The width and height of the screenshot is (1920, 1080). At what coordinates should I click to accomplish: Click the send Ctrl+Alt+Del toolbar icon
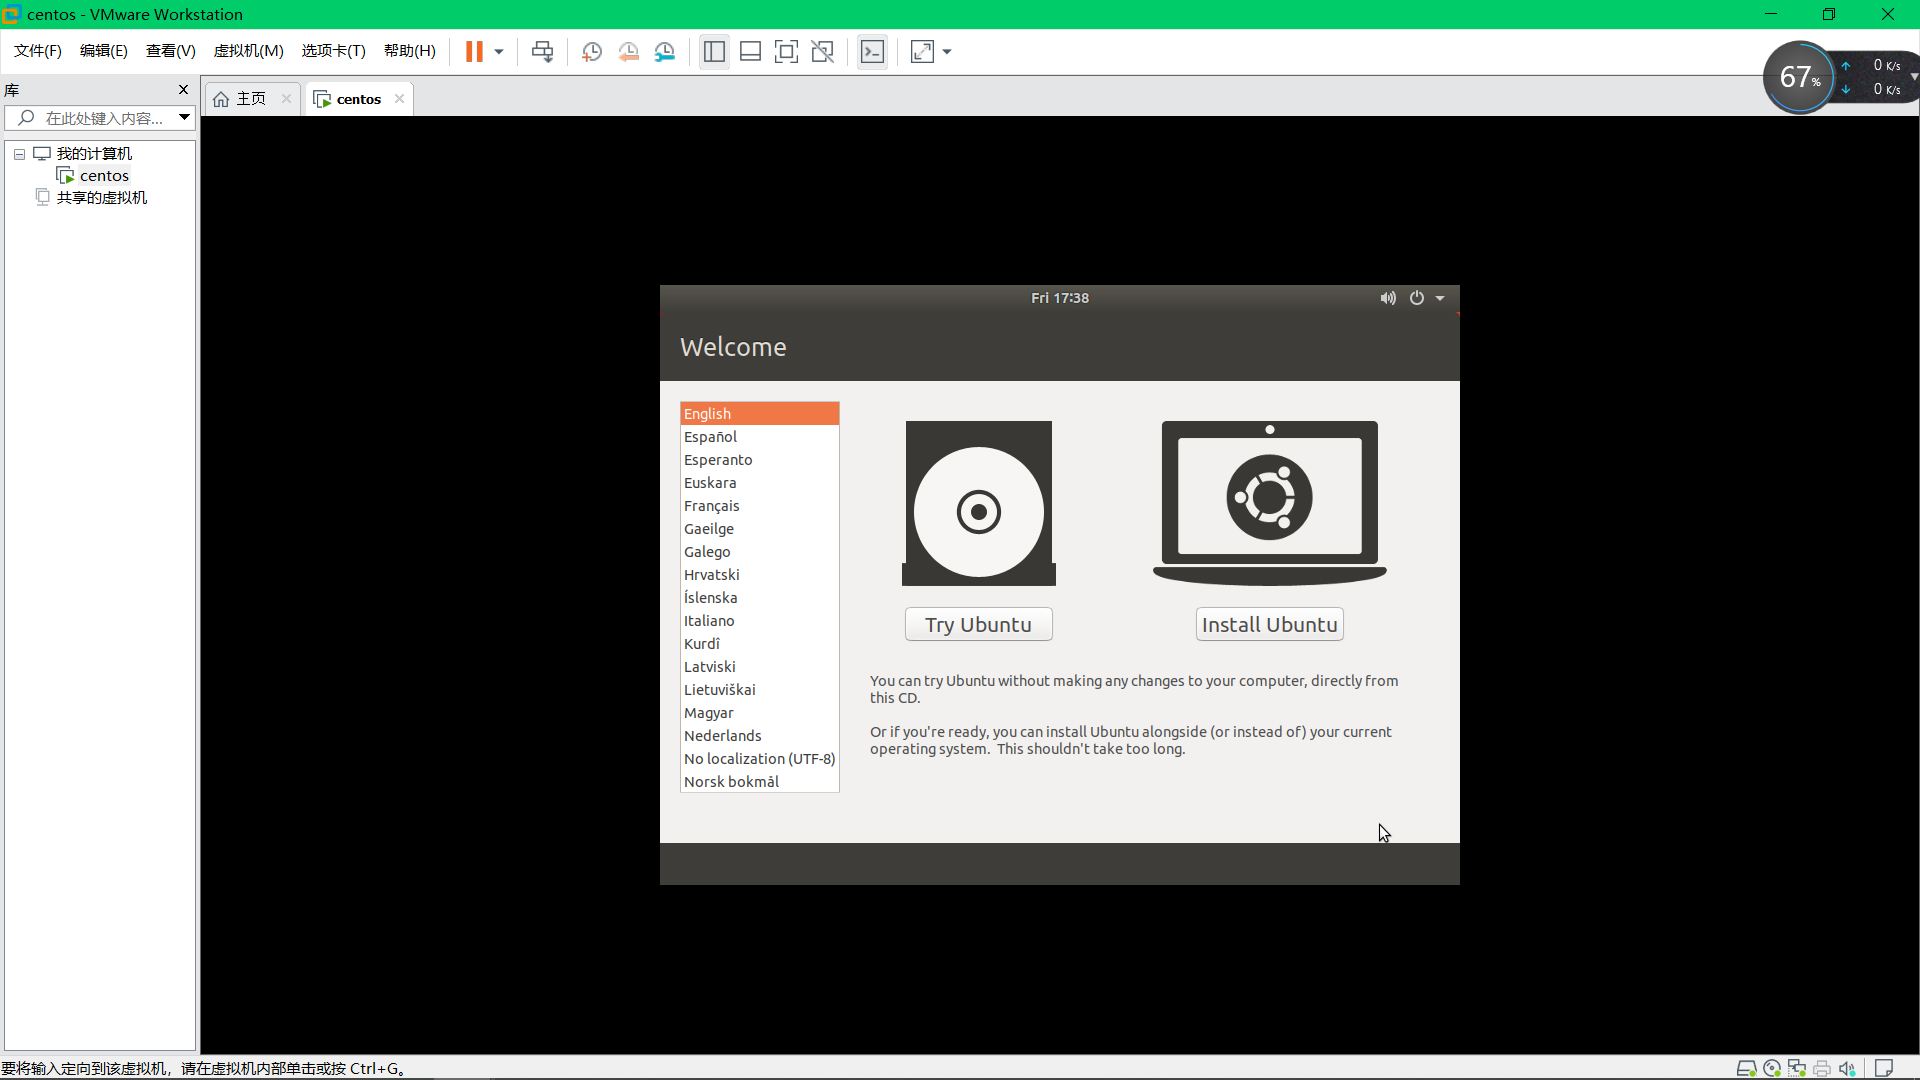tap(542, 52)
